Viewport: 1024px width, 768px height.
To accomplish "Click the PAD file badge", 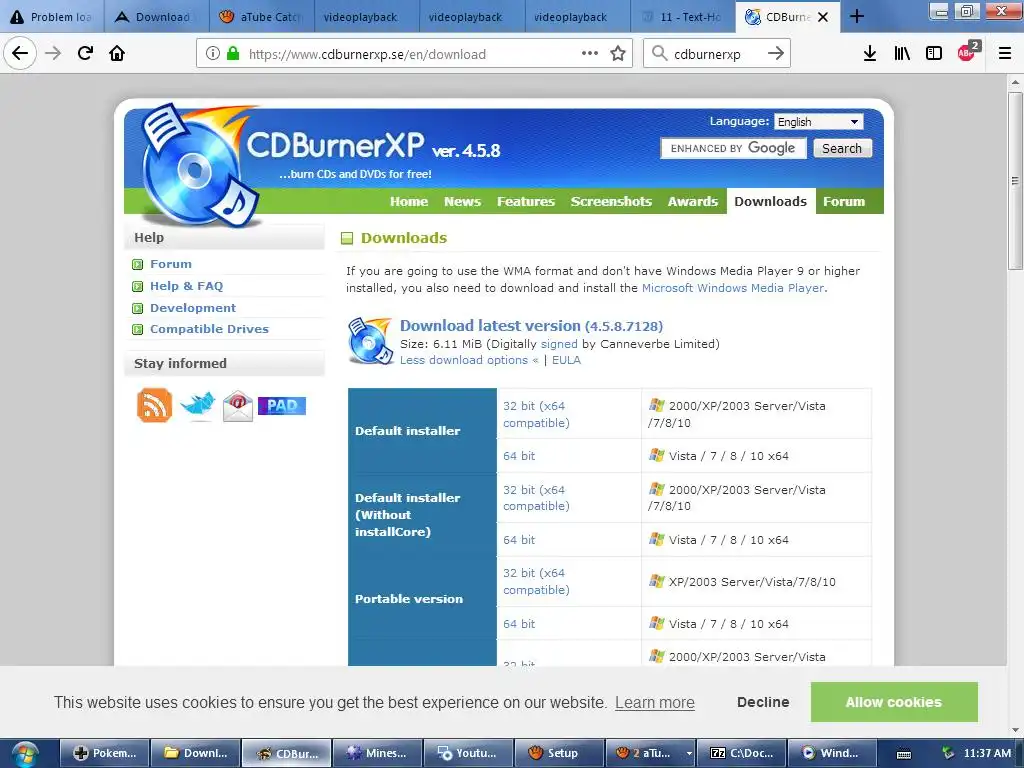I will click(281, 406).
